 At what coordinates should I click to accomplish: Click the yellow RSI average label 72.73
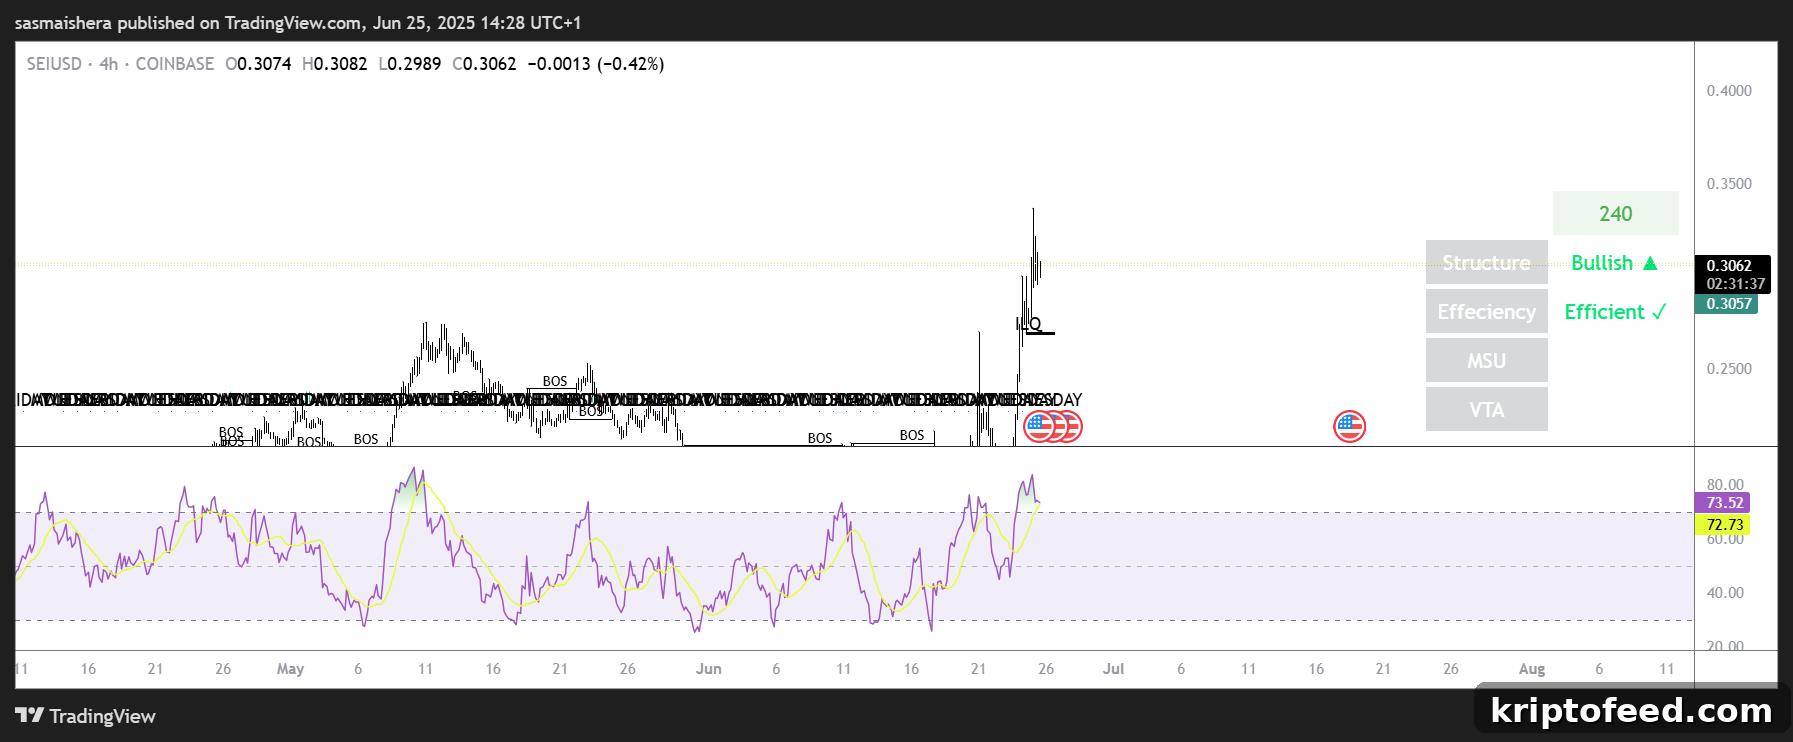pos(1723,524)
